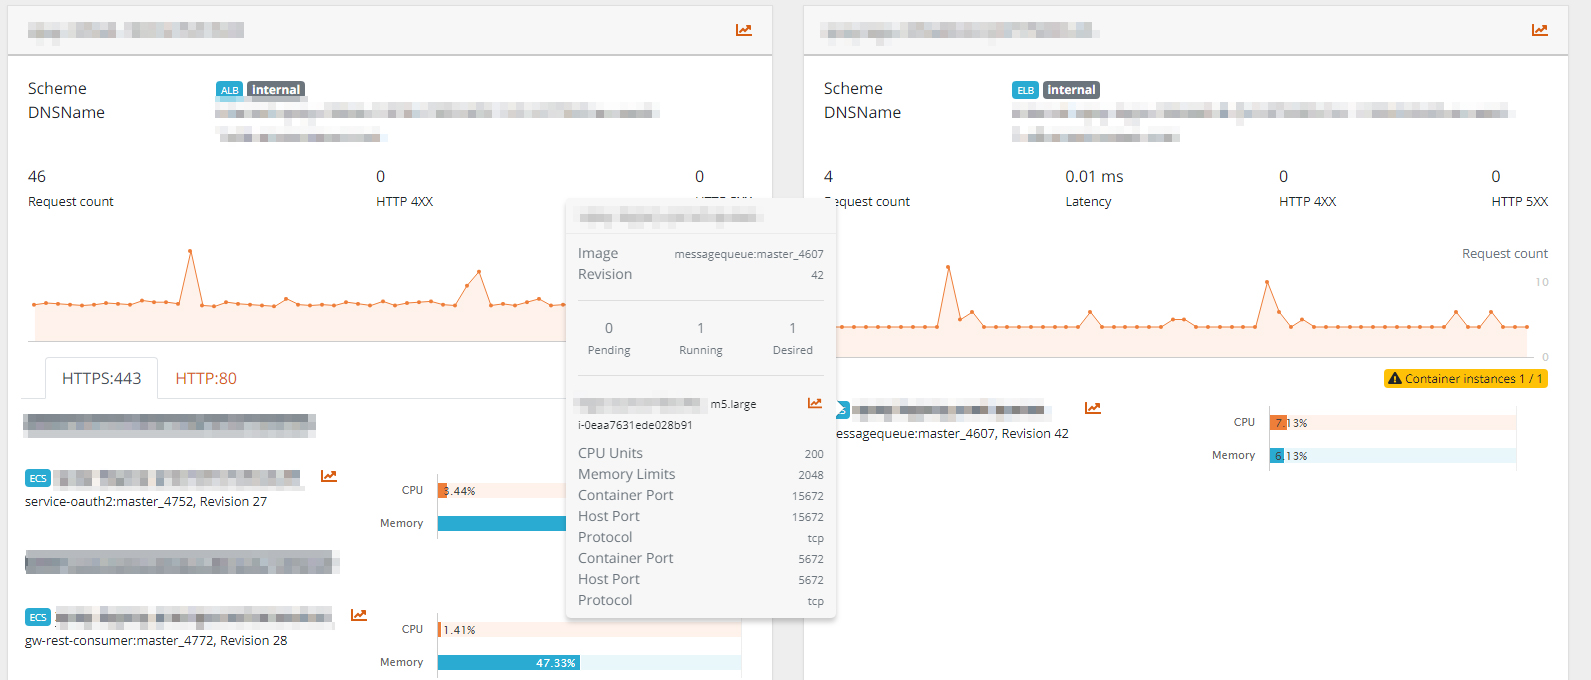Screen dimensions: 1591x680
Task: Click the HTTP 4XX label in left panel
Action: click(x=404, y=202)
